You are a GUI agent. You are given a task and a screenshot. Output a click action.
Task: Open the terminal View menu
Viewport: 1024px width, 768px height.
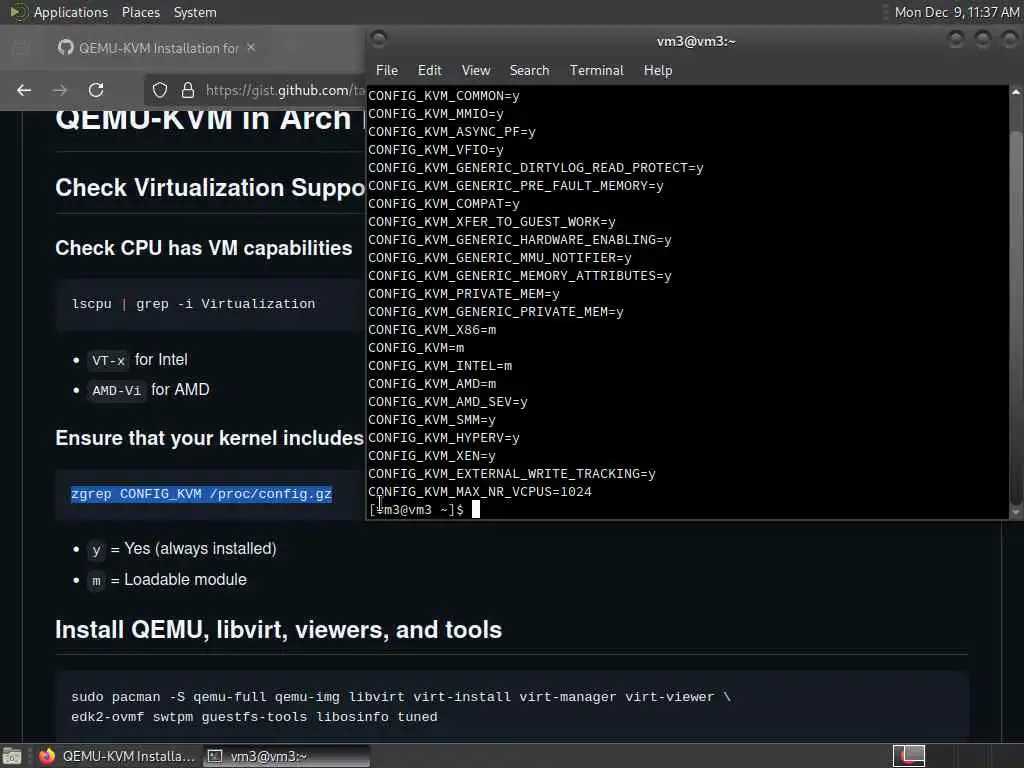click(x=475, y=70)
